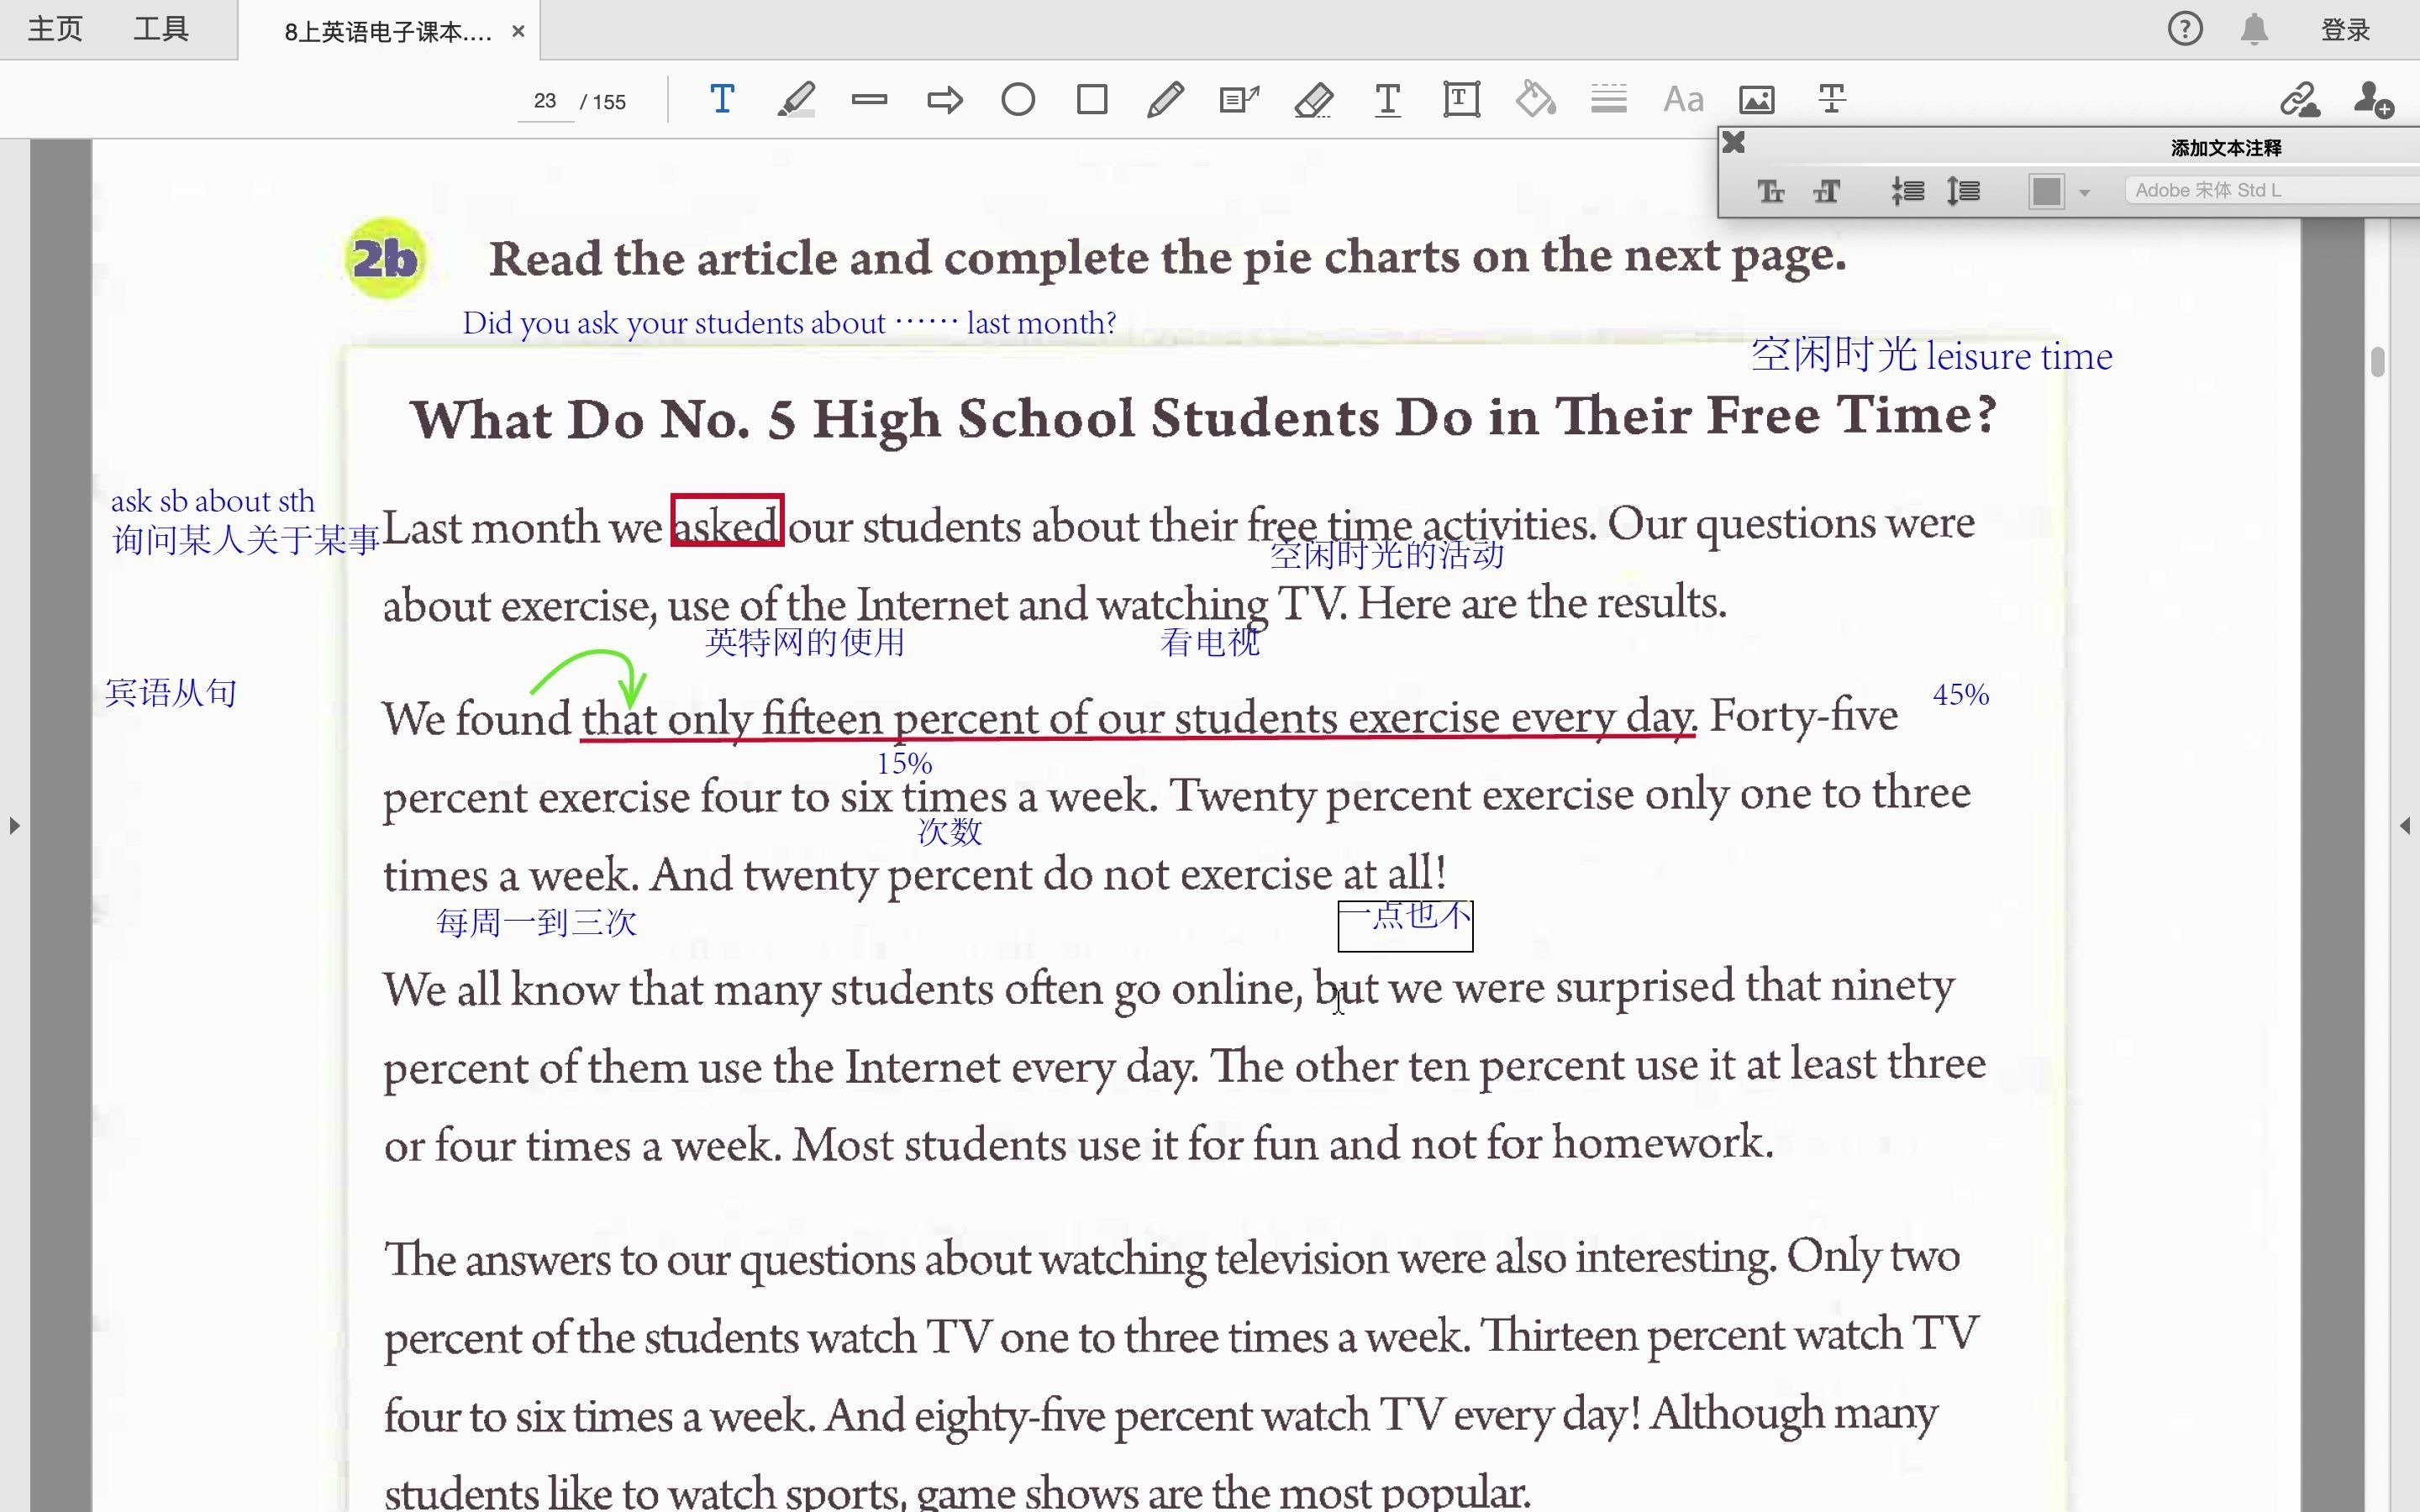Click the 宾语从句 annotation
Viewport: 2420px width, 1512px height.
pos(171,692)
